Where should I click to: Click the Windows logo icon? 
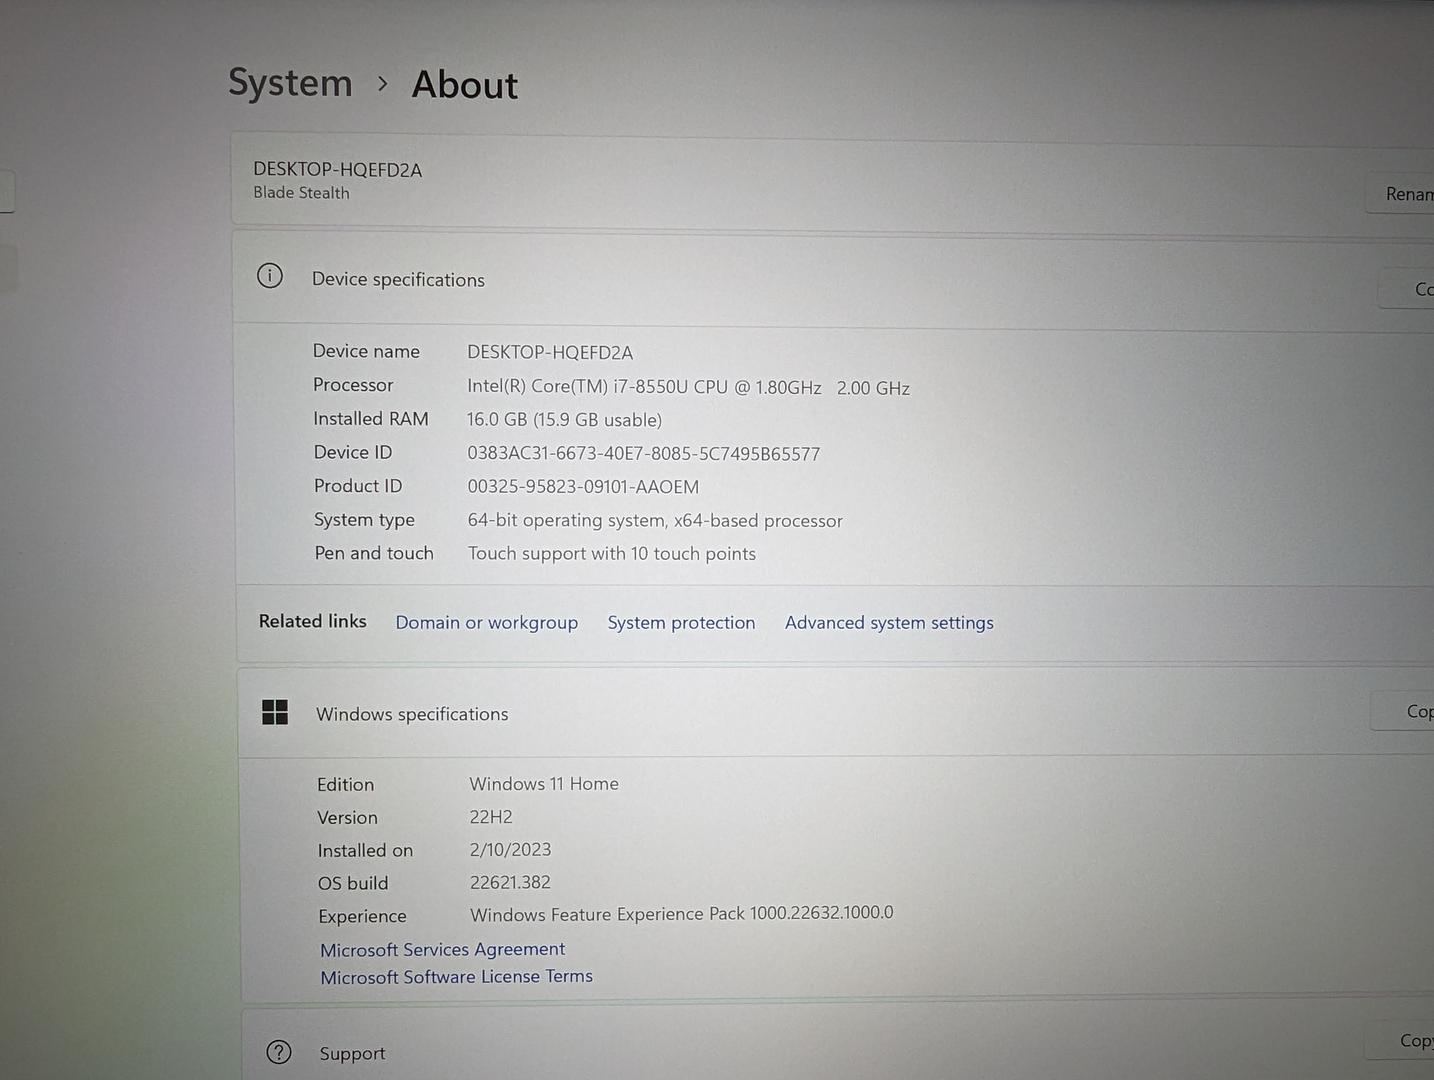pyautogui.click(x=275, y=712)
